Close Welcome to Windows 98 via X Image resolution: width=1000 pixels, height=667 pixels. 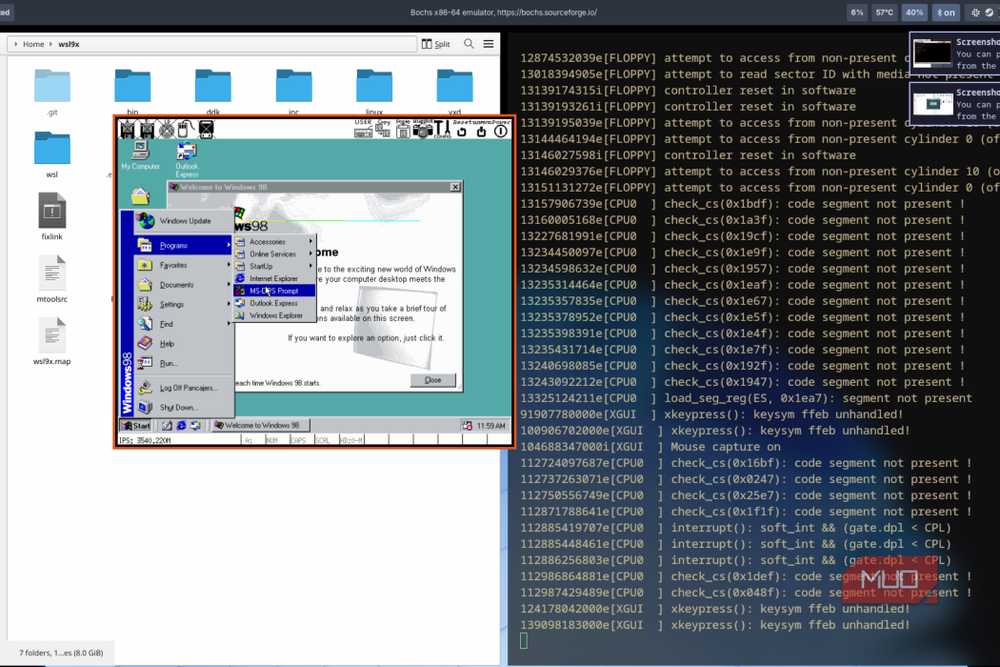[x=455, y=187]
